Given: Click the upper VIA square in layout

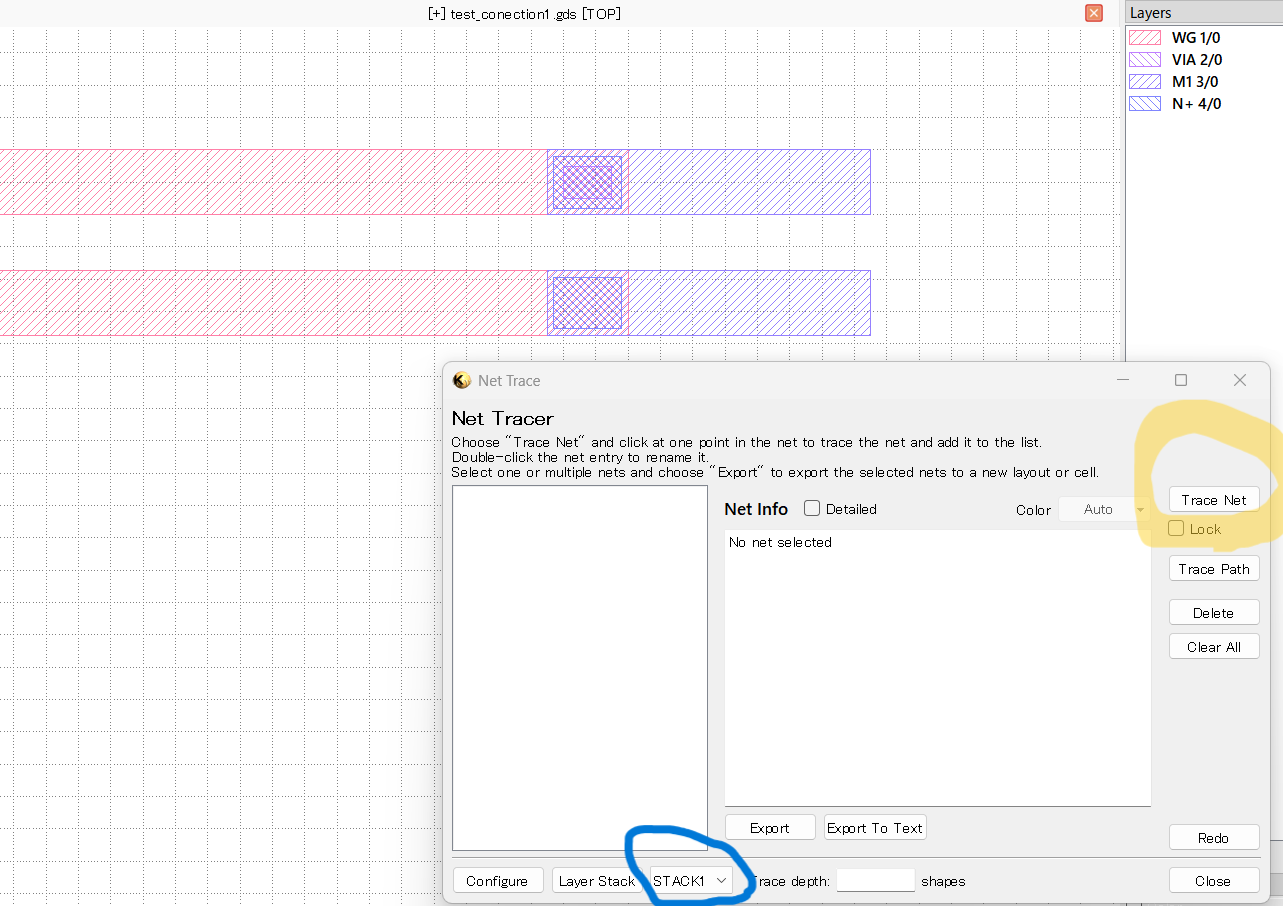Looking at the screenshot, I should coord(587,182).
